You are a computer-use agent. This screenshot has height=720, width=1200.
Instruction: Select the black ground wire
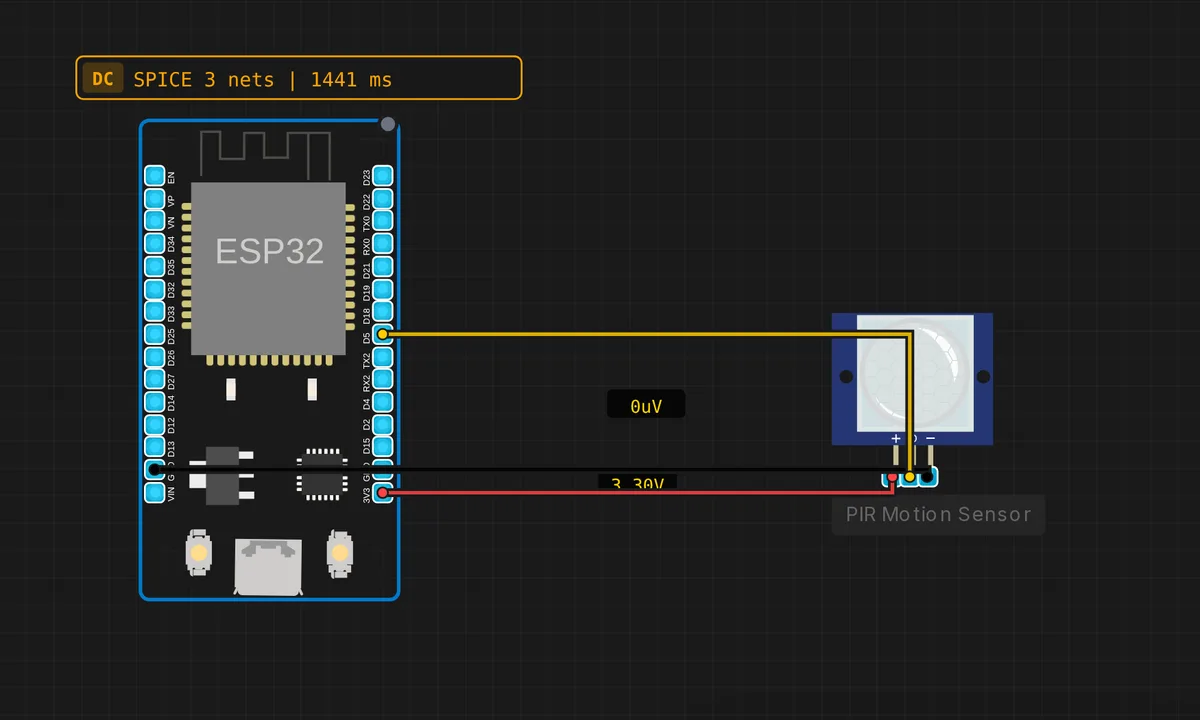540,469
